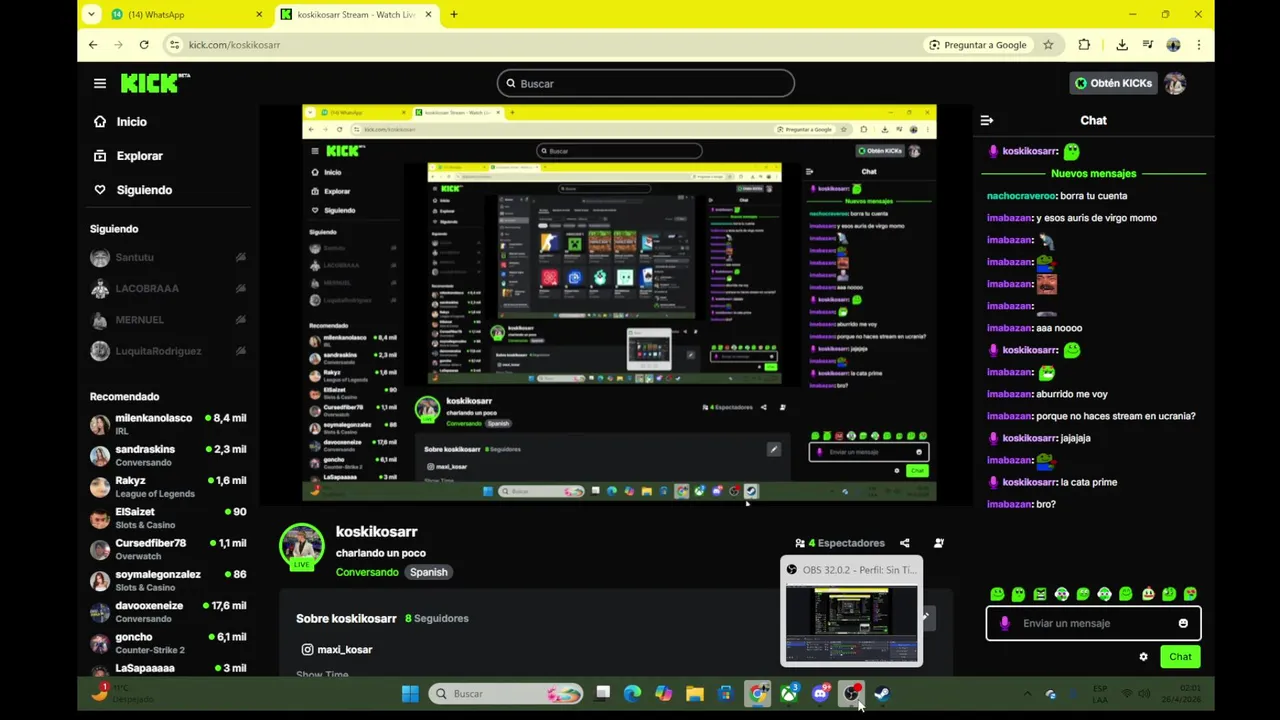Open Chrome three-dot menu
This screenshot has height=720, width=1280.
point(1198,45)
